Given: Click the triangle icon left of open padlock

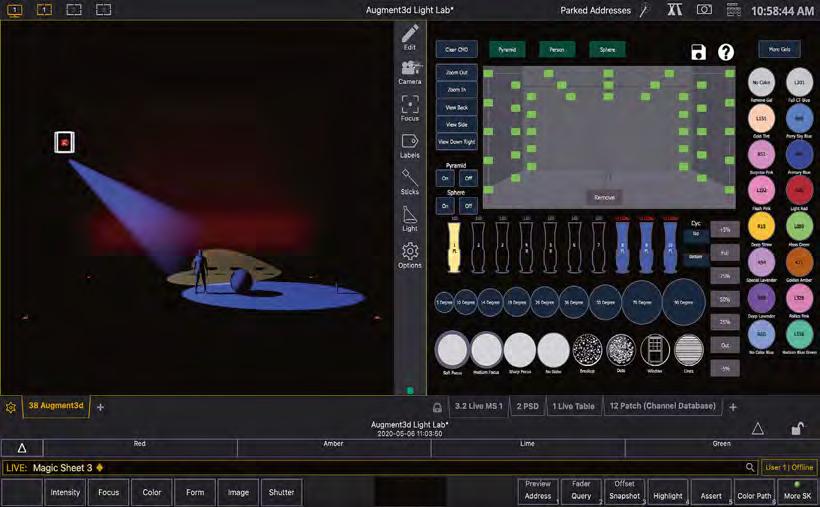Looking at the screenshot, I should coord(758,429).
